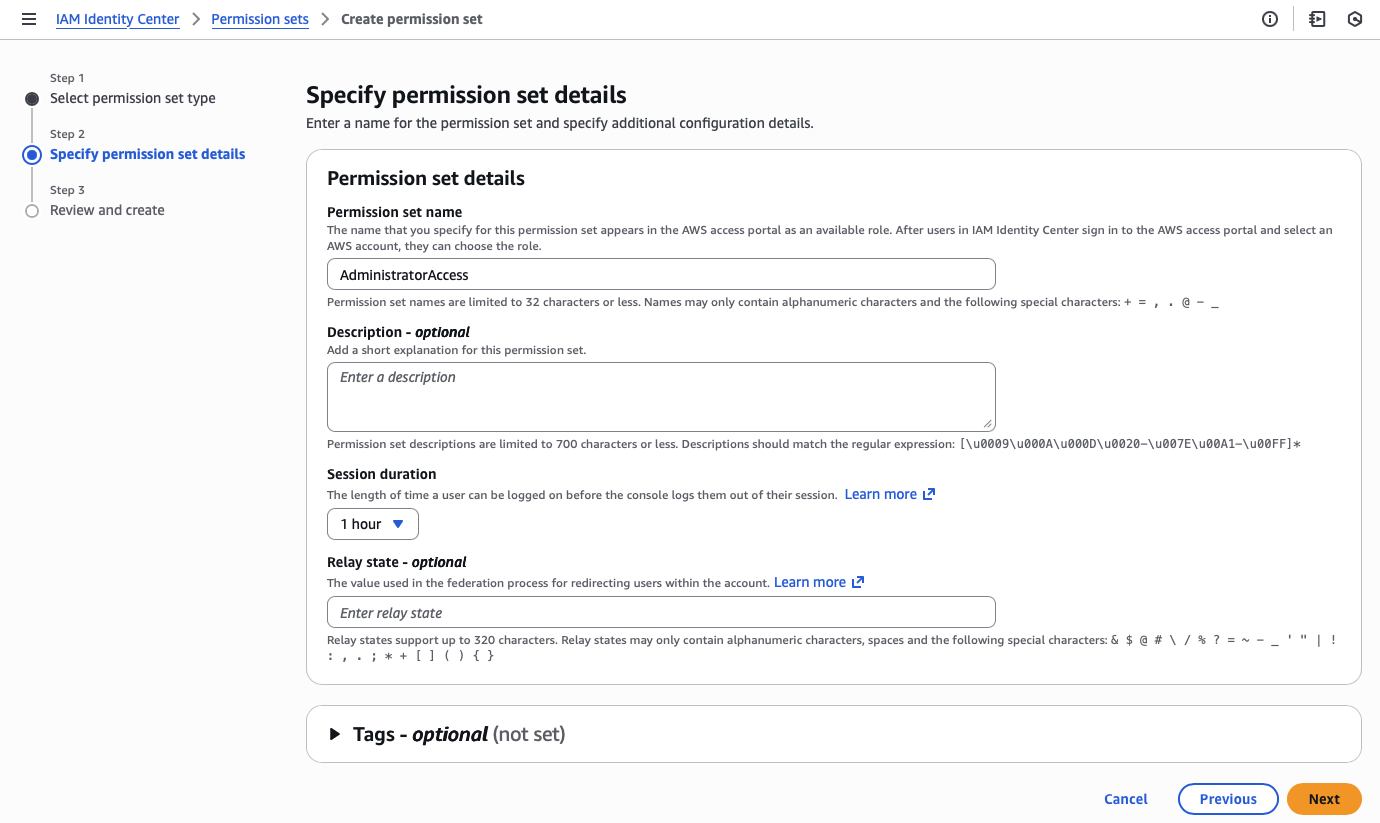Open the navigation sidebar via hamburger icon
Viewport: 1380px width, 823px height.
[28, 18]
